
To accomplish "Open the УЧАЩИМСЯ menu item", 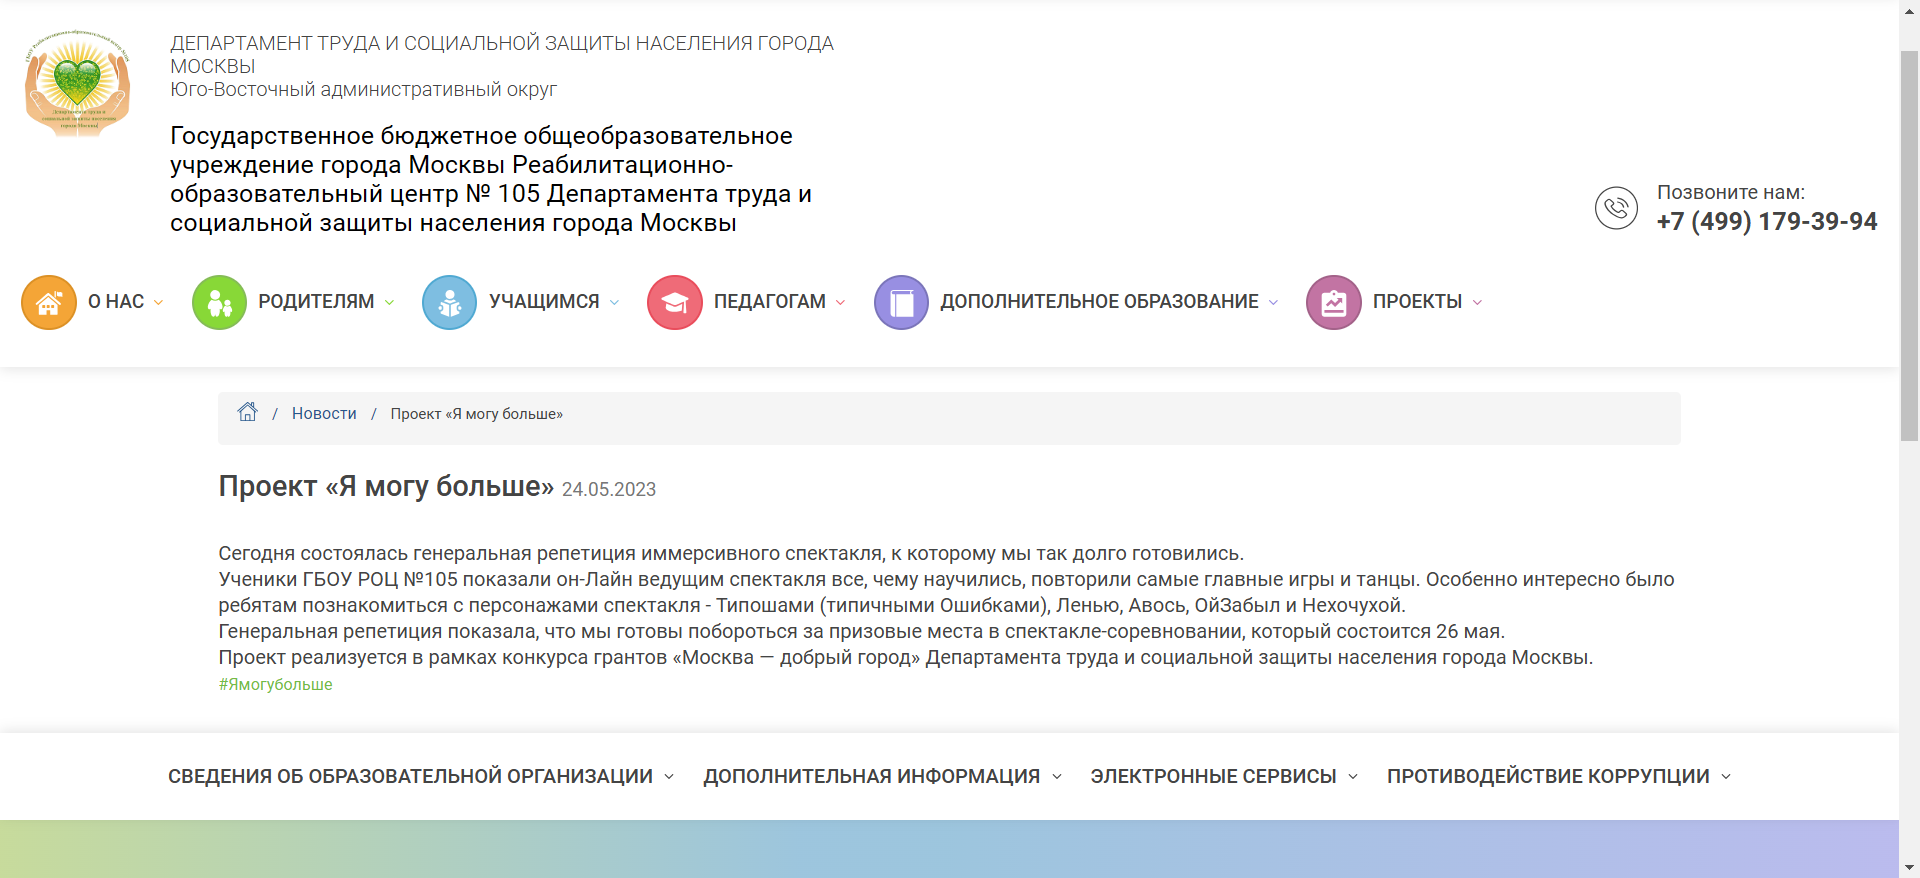I will pyautogui.click(x=544, y=302).
